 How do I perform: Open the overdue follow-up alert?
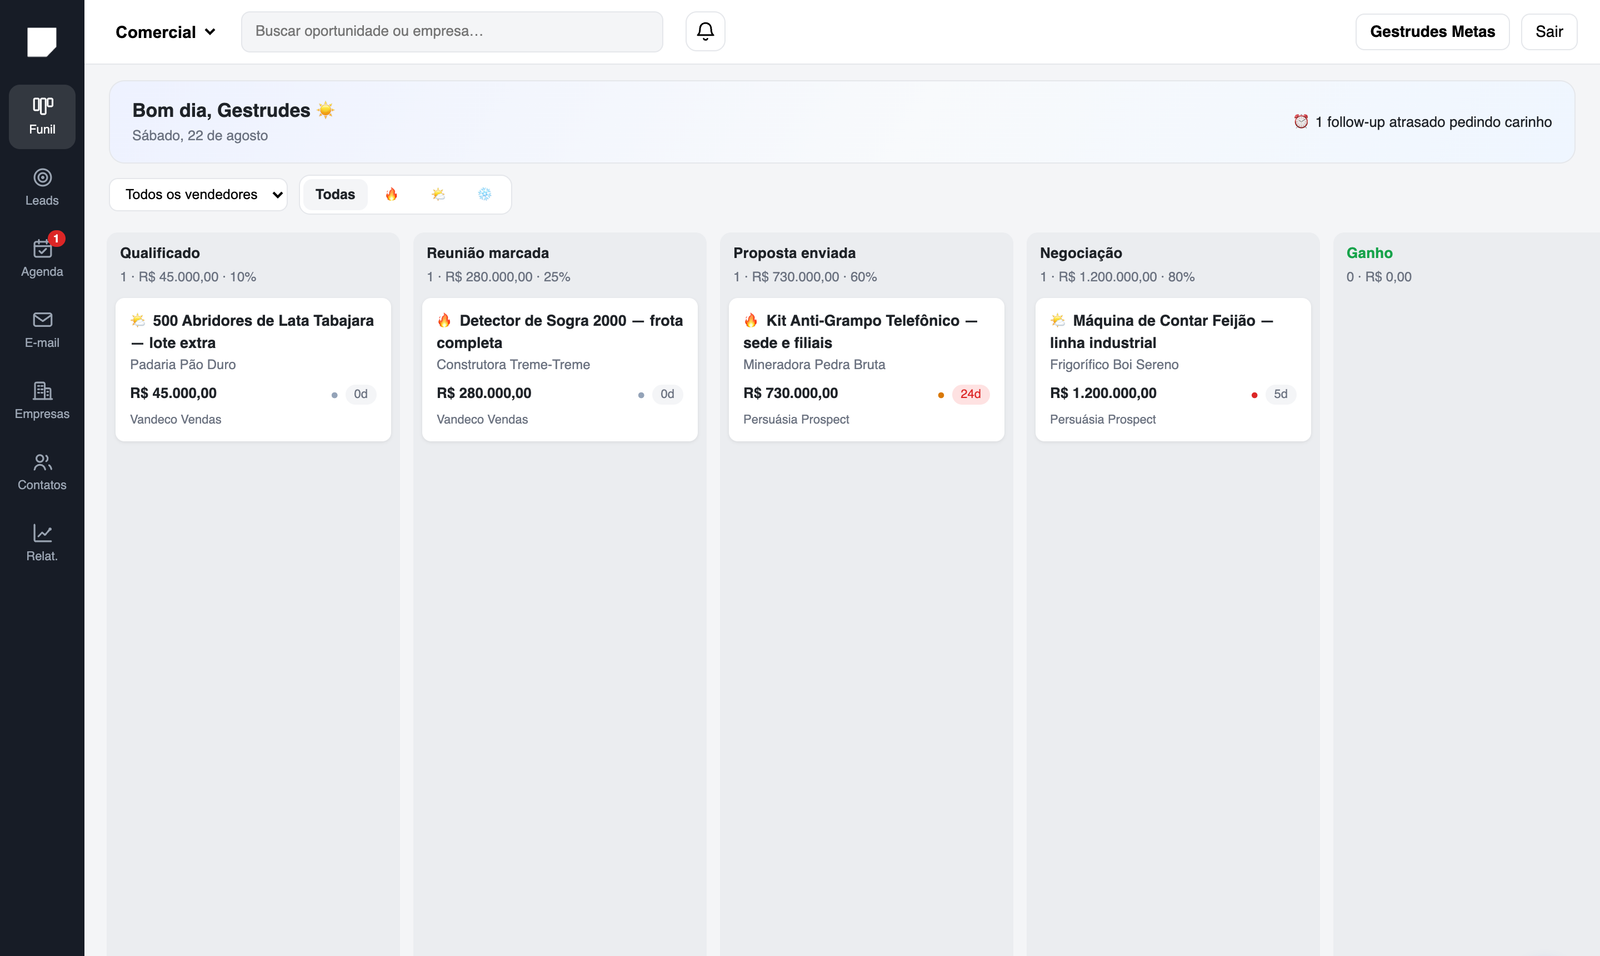tap(1422, 122)
